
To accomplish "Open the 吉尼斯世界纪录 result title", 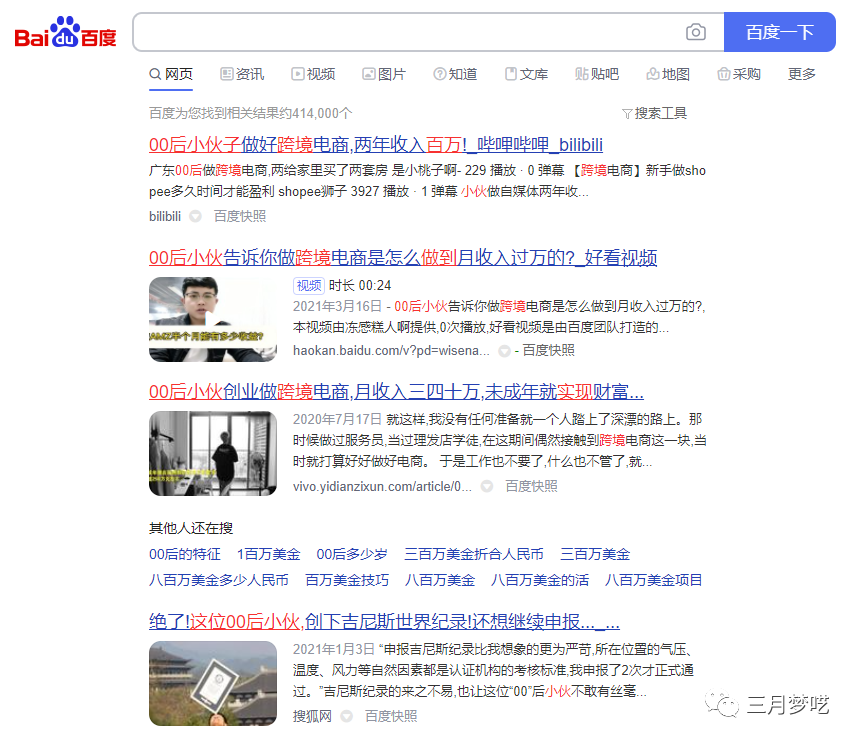I will [x=384, y=622].
